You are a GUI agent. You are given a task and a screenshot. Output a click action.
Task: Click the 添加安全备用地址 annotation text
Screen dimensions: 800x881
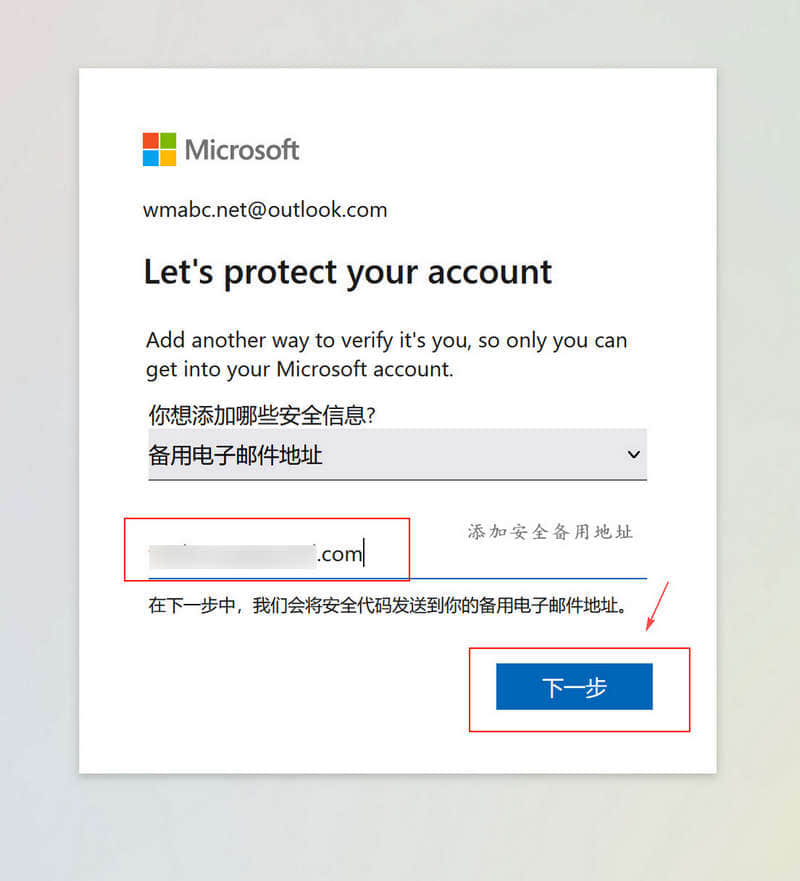(x=550, y=532)
